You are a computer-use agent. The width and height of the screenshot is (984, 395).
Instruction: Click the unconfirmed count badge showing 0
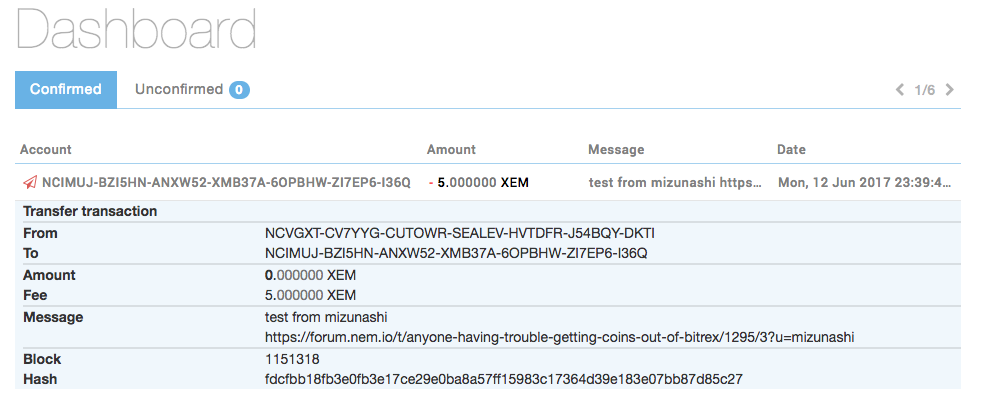coord(239,90)
